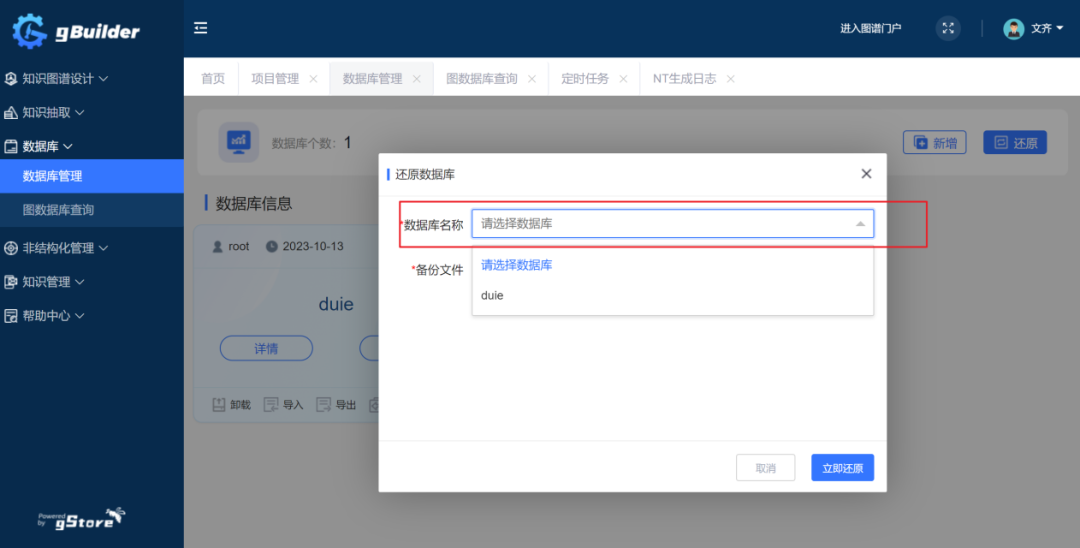Collapse dropdown via select arrow icon

[860, 224]
